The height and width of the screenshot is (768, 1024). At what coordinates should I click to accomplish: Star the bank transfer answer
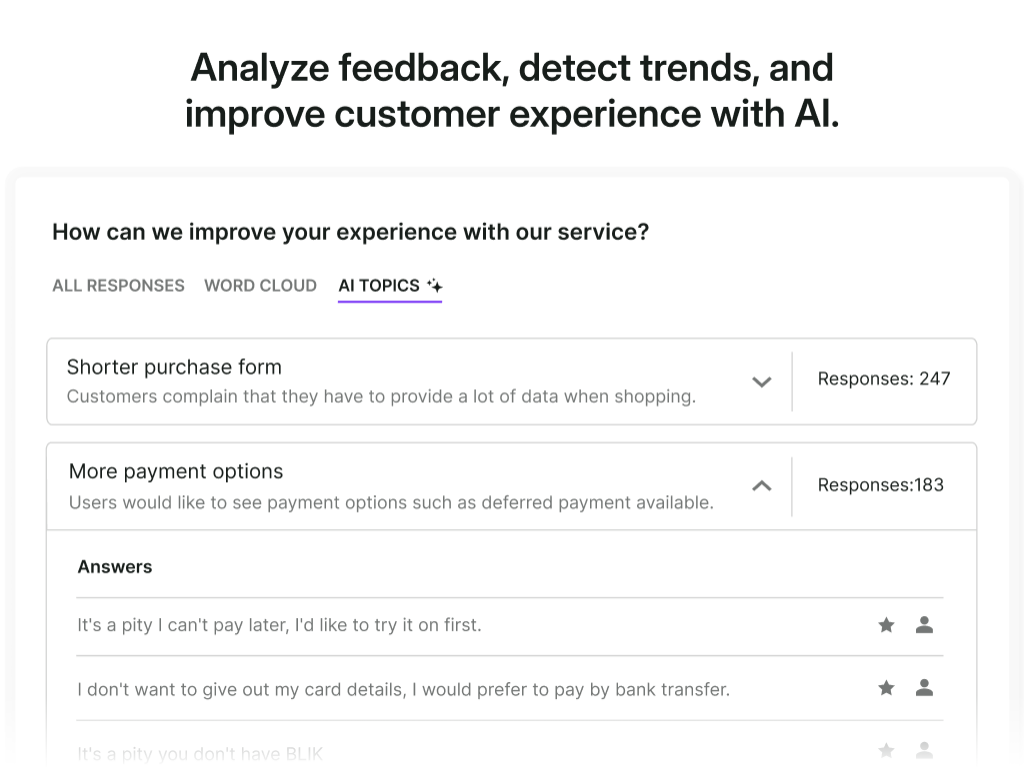pos(886,688)
